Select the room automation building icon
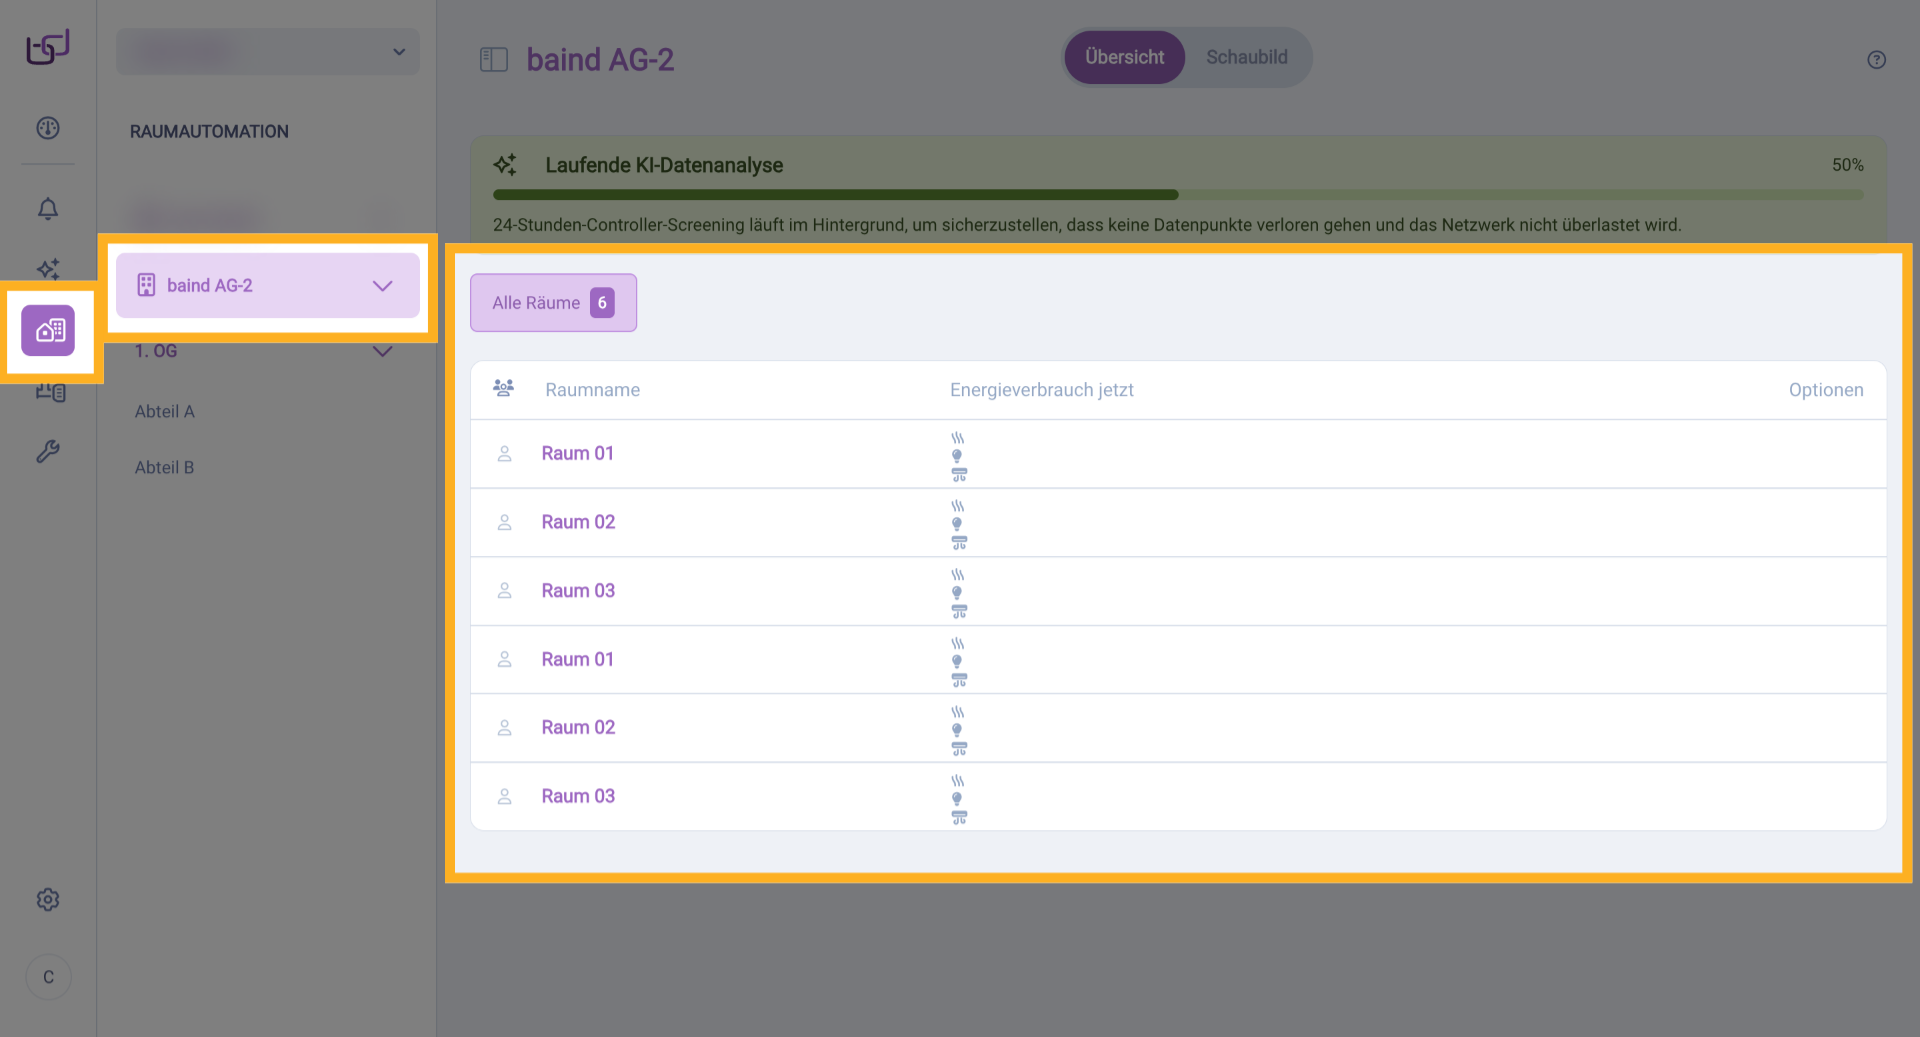This screenshot has height=1037, width=1920. (48, 330)
